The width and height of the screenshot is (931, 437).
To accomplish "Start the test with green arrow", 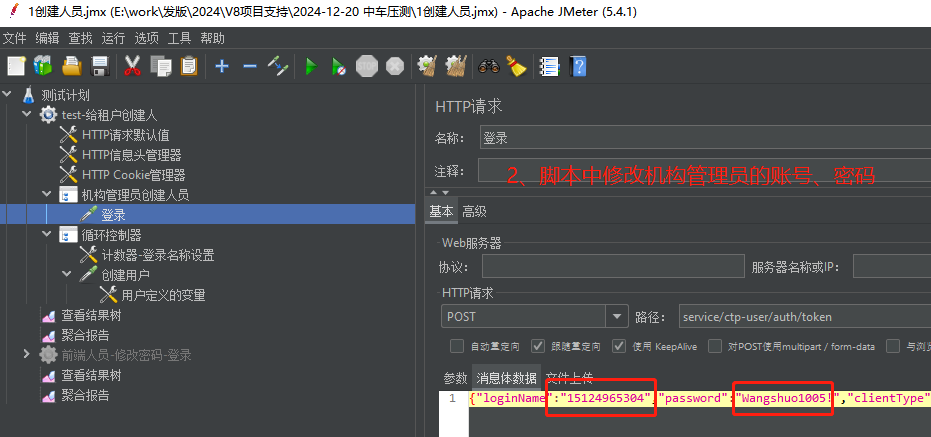I will pyautogui.click(x=311, y=66).
